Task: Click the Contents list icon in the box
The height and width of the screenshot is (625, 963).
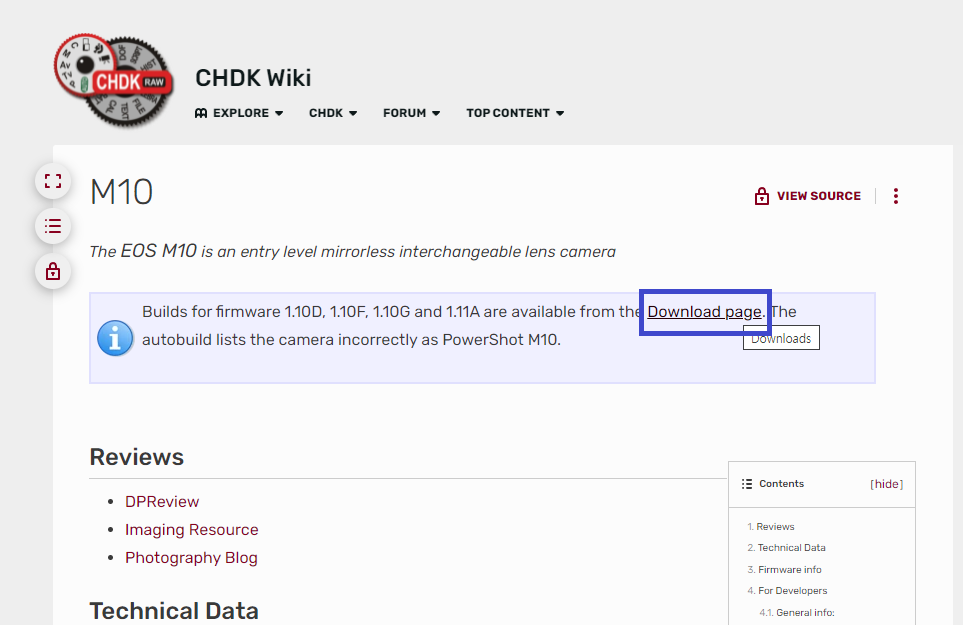Action: [747, 484]
